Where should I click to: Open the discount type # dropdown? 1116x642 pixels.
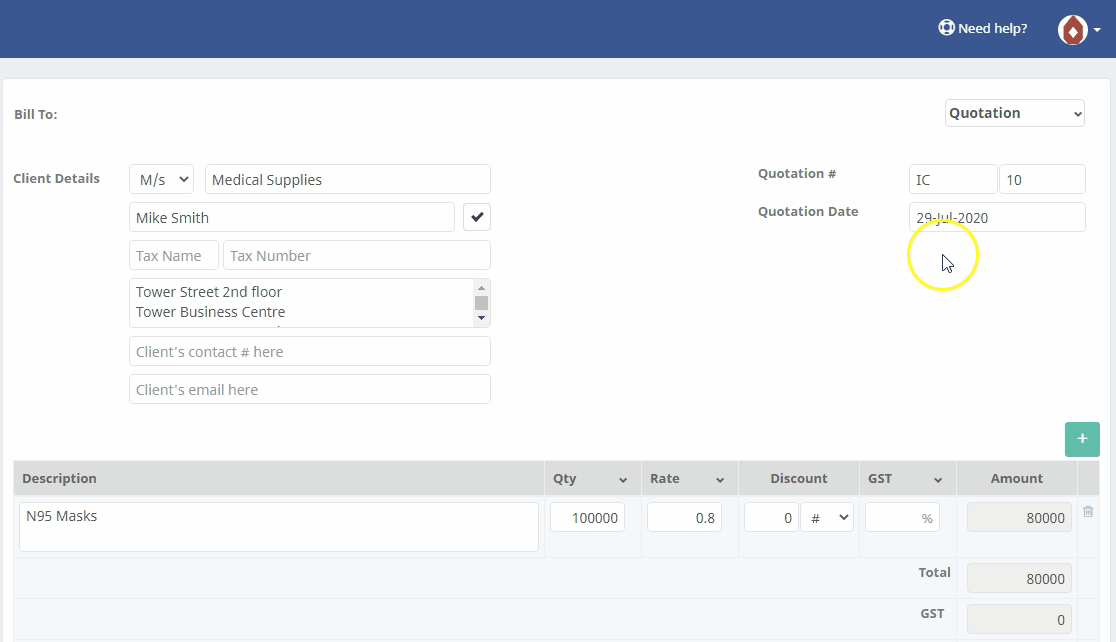pos(826,517)
